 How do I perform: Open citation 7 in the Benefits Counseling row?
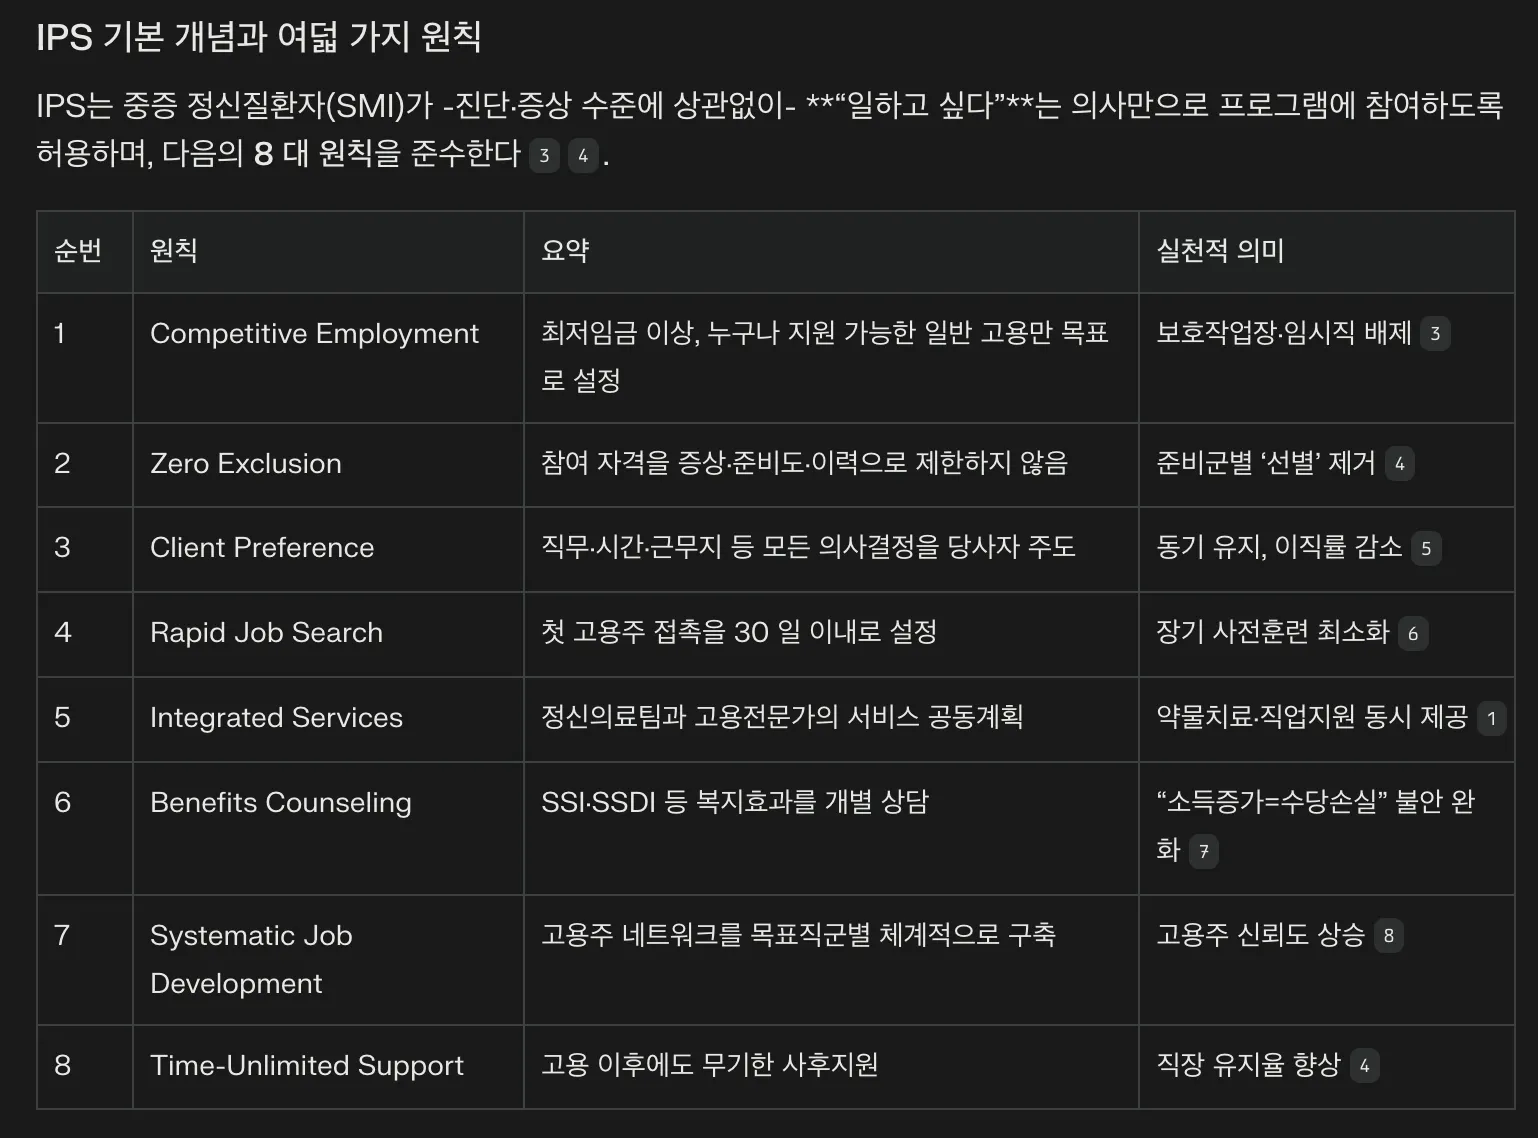tap(1206, 852)
